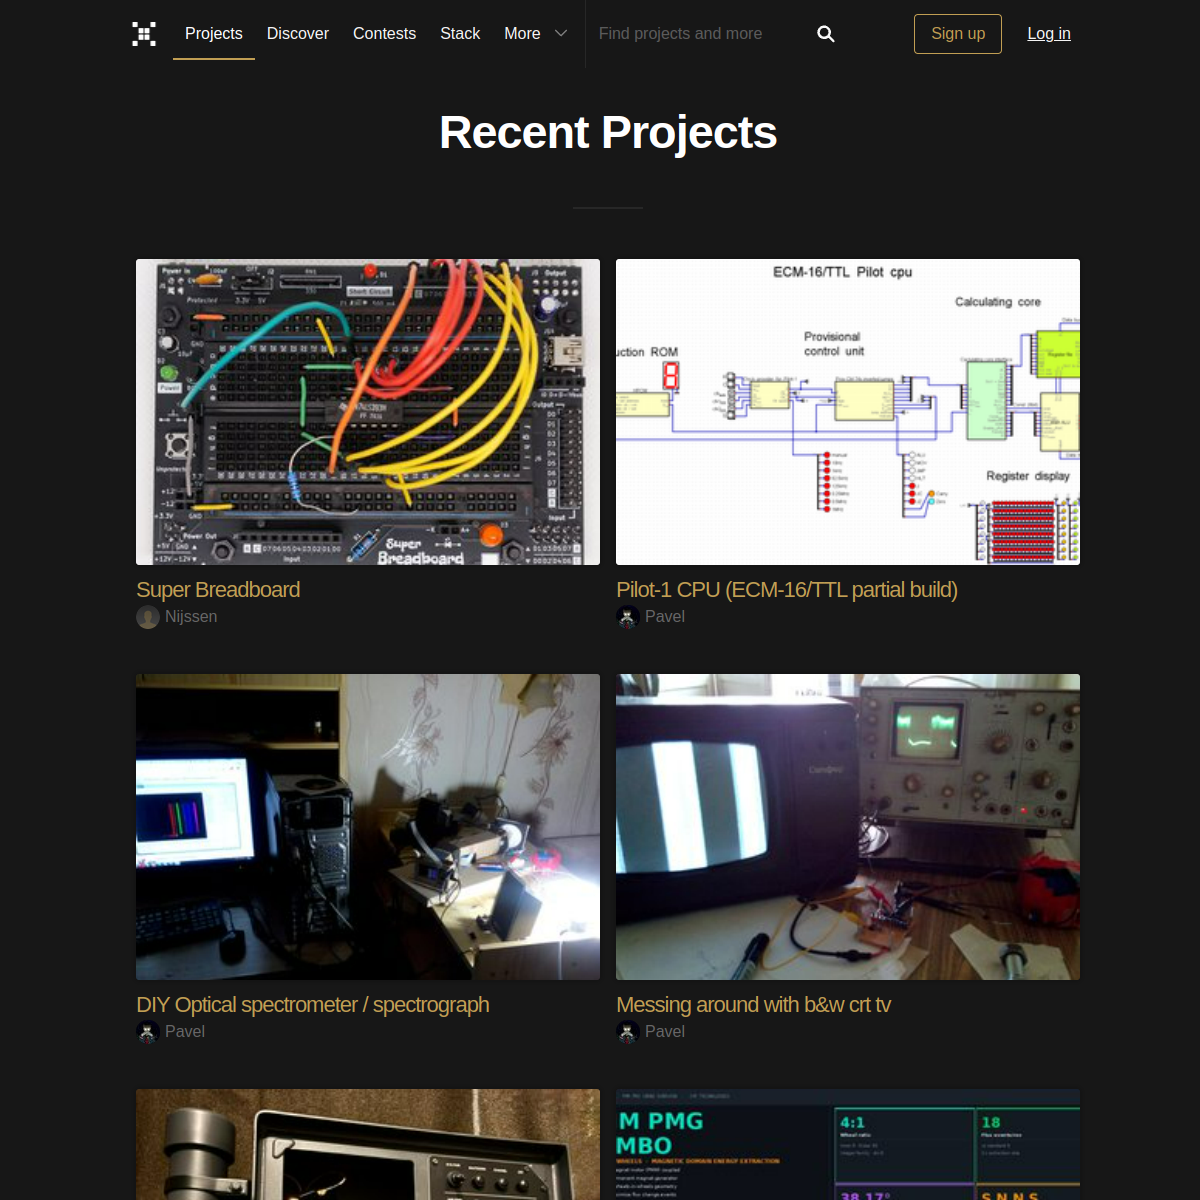This screenshot has height=1200, width=1200.
Task: Click the search magnifier icon
Action: pyautogui.click(x=825, y=33)
